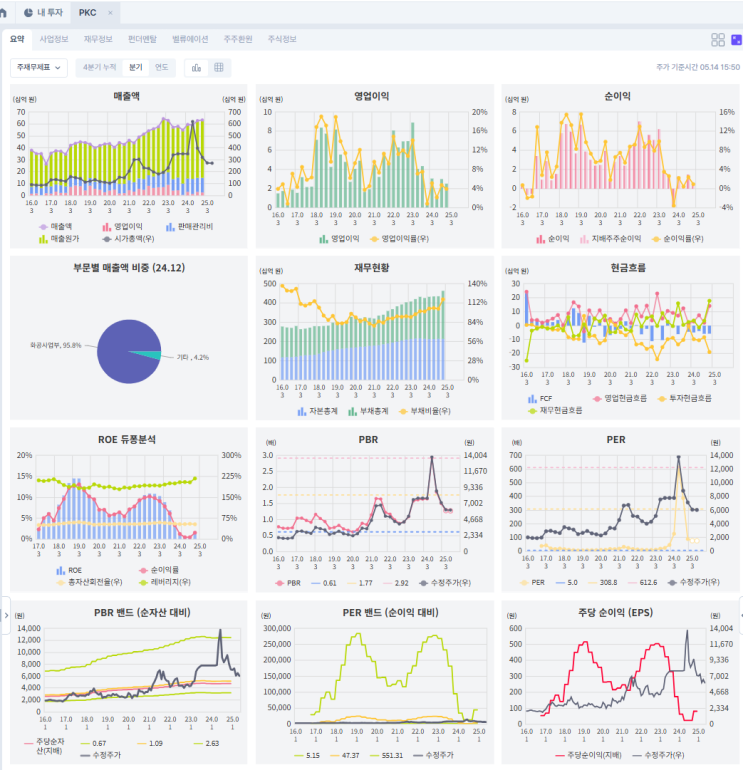This screenshot has width=743, height=770.
Task: Toggle the 2.92 PBR line legend
Action: tap(395, 583)
